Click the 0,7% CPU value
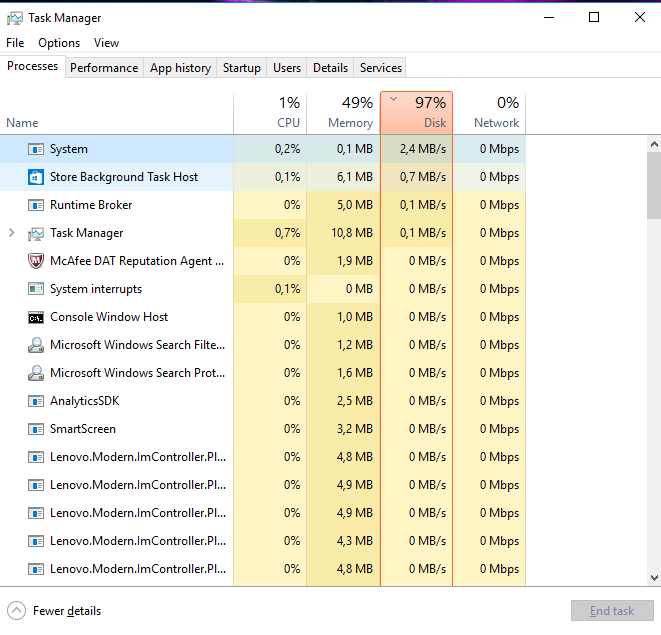 pos(288,233)
